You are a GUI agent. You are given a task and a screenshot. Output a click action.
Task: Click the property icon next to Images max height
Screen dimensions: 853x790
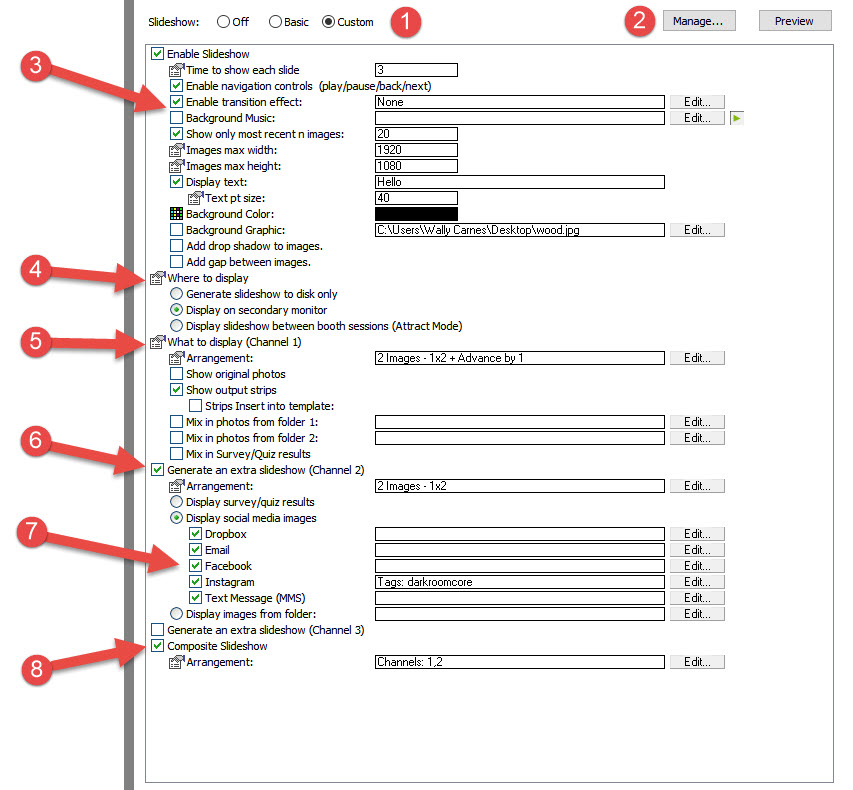point(176,166)
